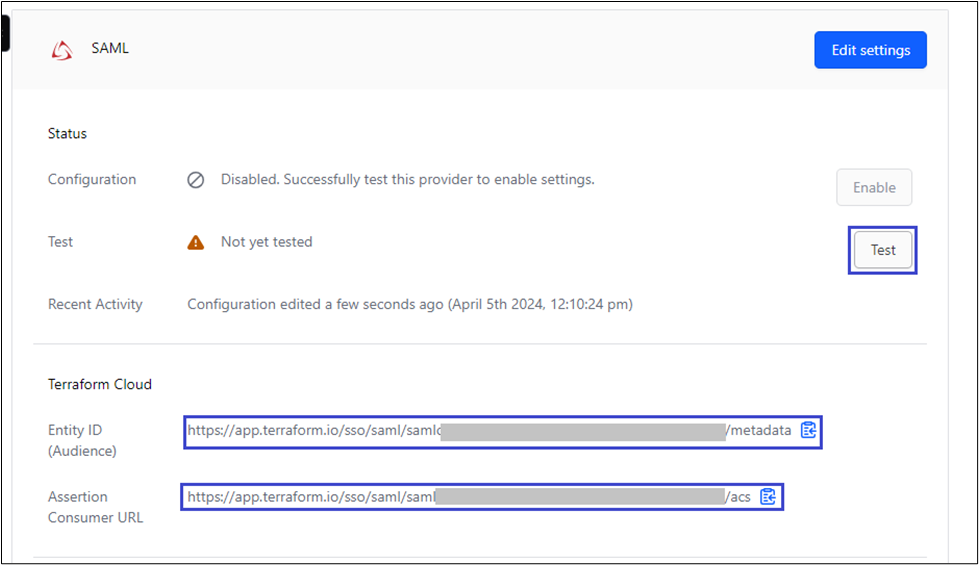Click the Assertion Consumer URL label
The height and width of the screenshot is (565, 979).
96,507
